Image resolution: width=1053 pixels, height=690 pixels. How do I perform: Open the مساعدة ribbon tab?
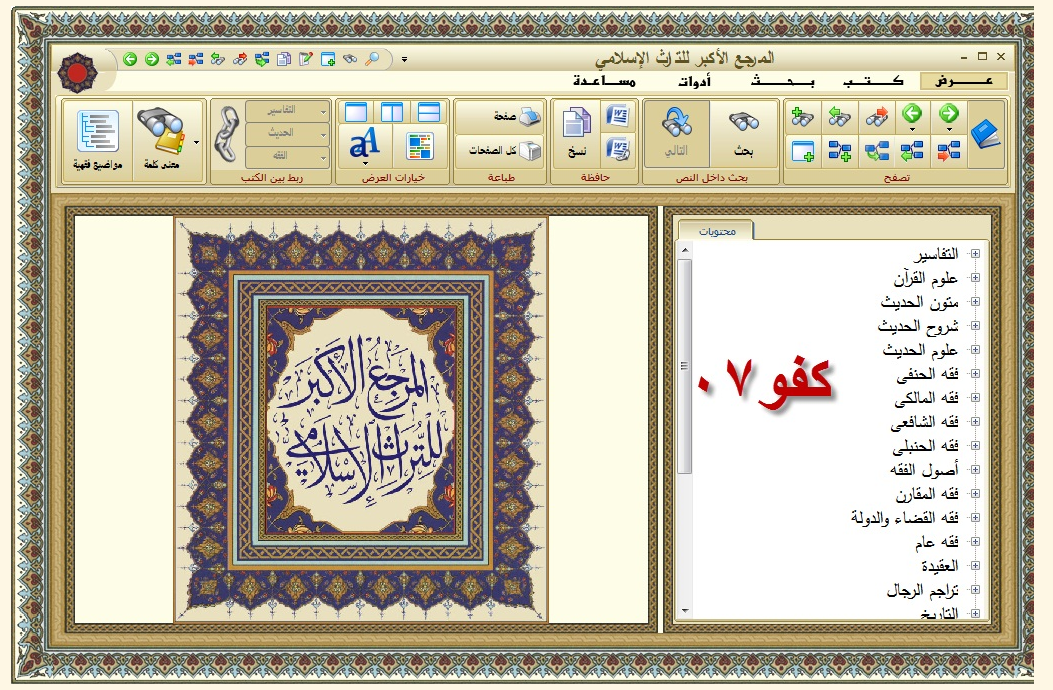coord(604,81)
